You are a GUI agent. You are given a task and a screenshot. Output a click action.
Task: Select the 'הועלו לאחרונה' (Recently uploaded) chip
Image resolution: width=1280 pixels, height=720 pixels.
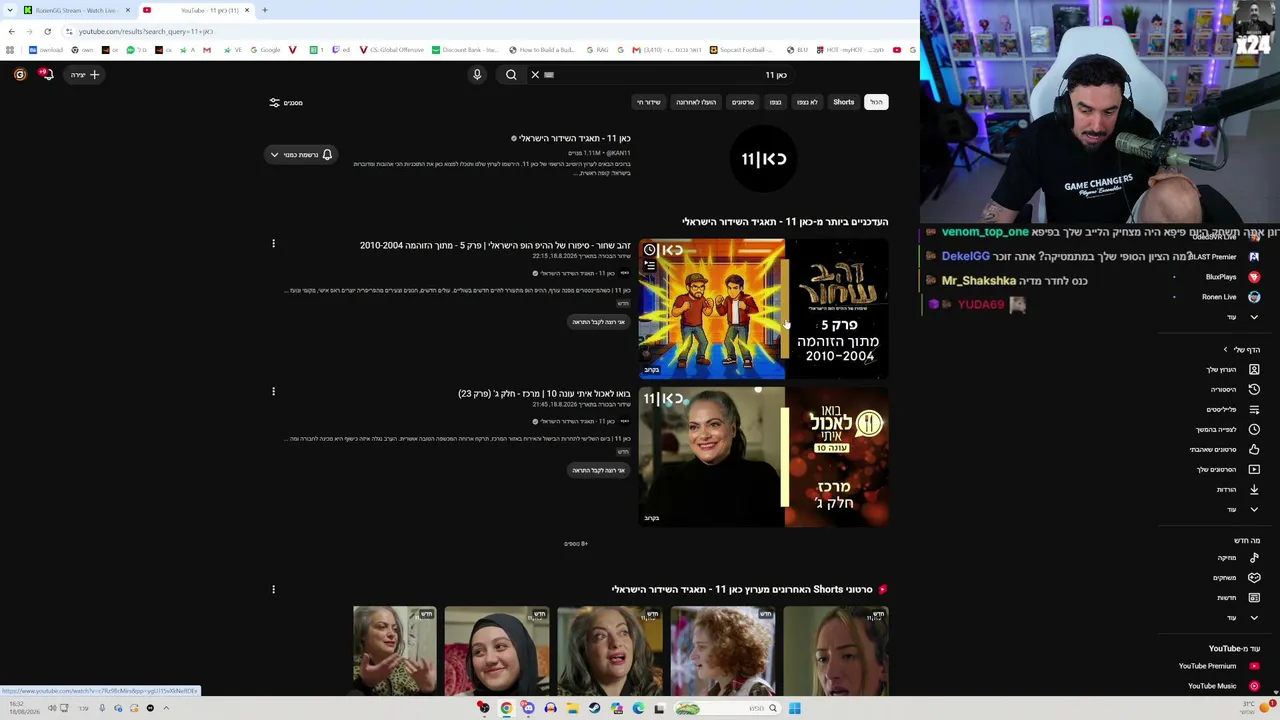(x=696, y=102)
